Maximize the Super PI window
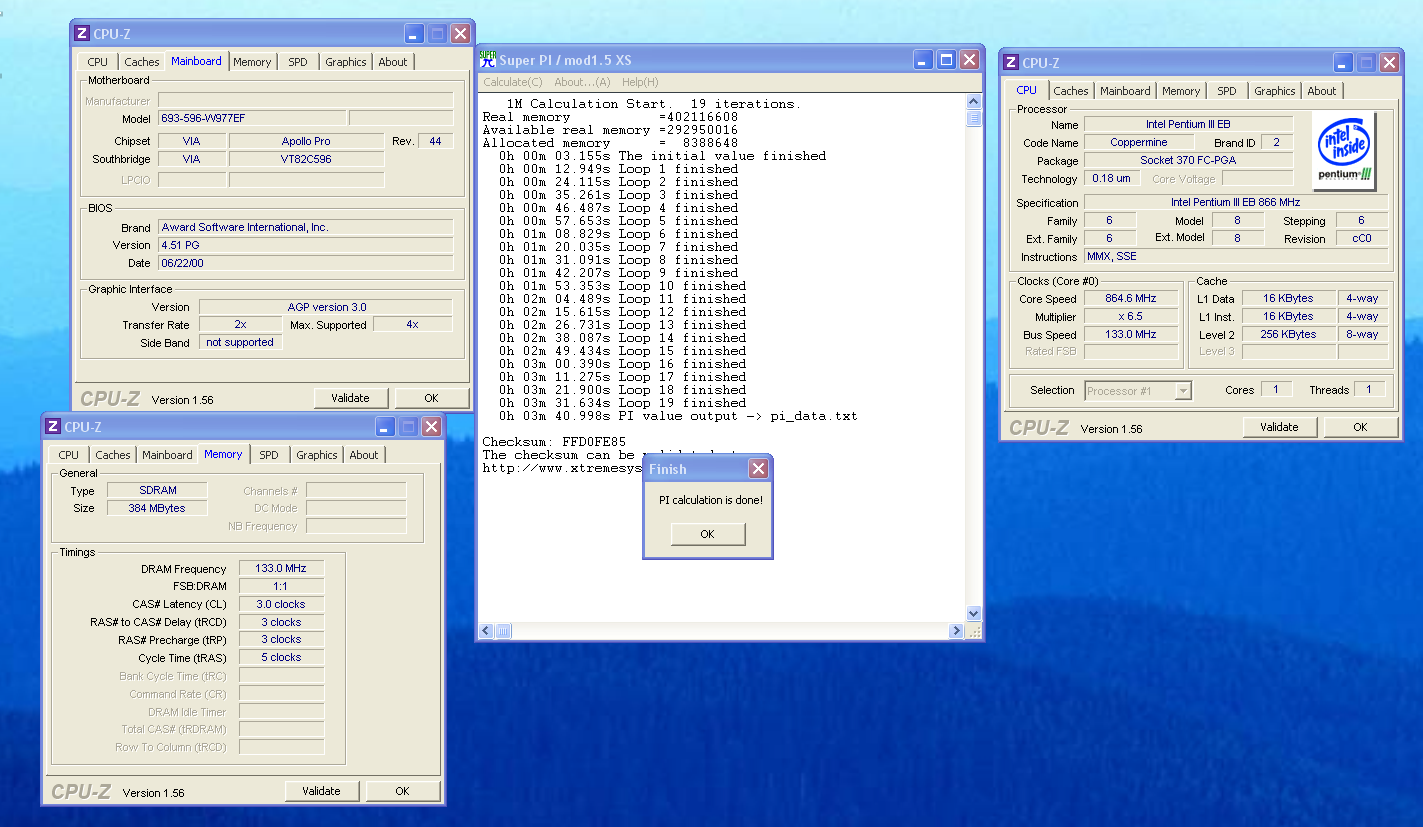This screenshot has height=827, width=1423. pos(946,60)
